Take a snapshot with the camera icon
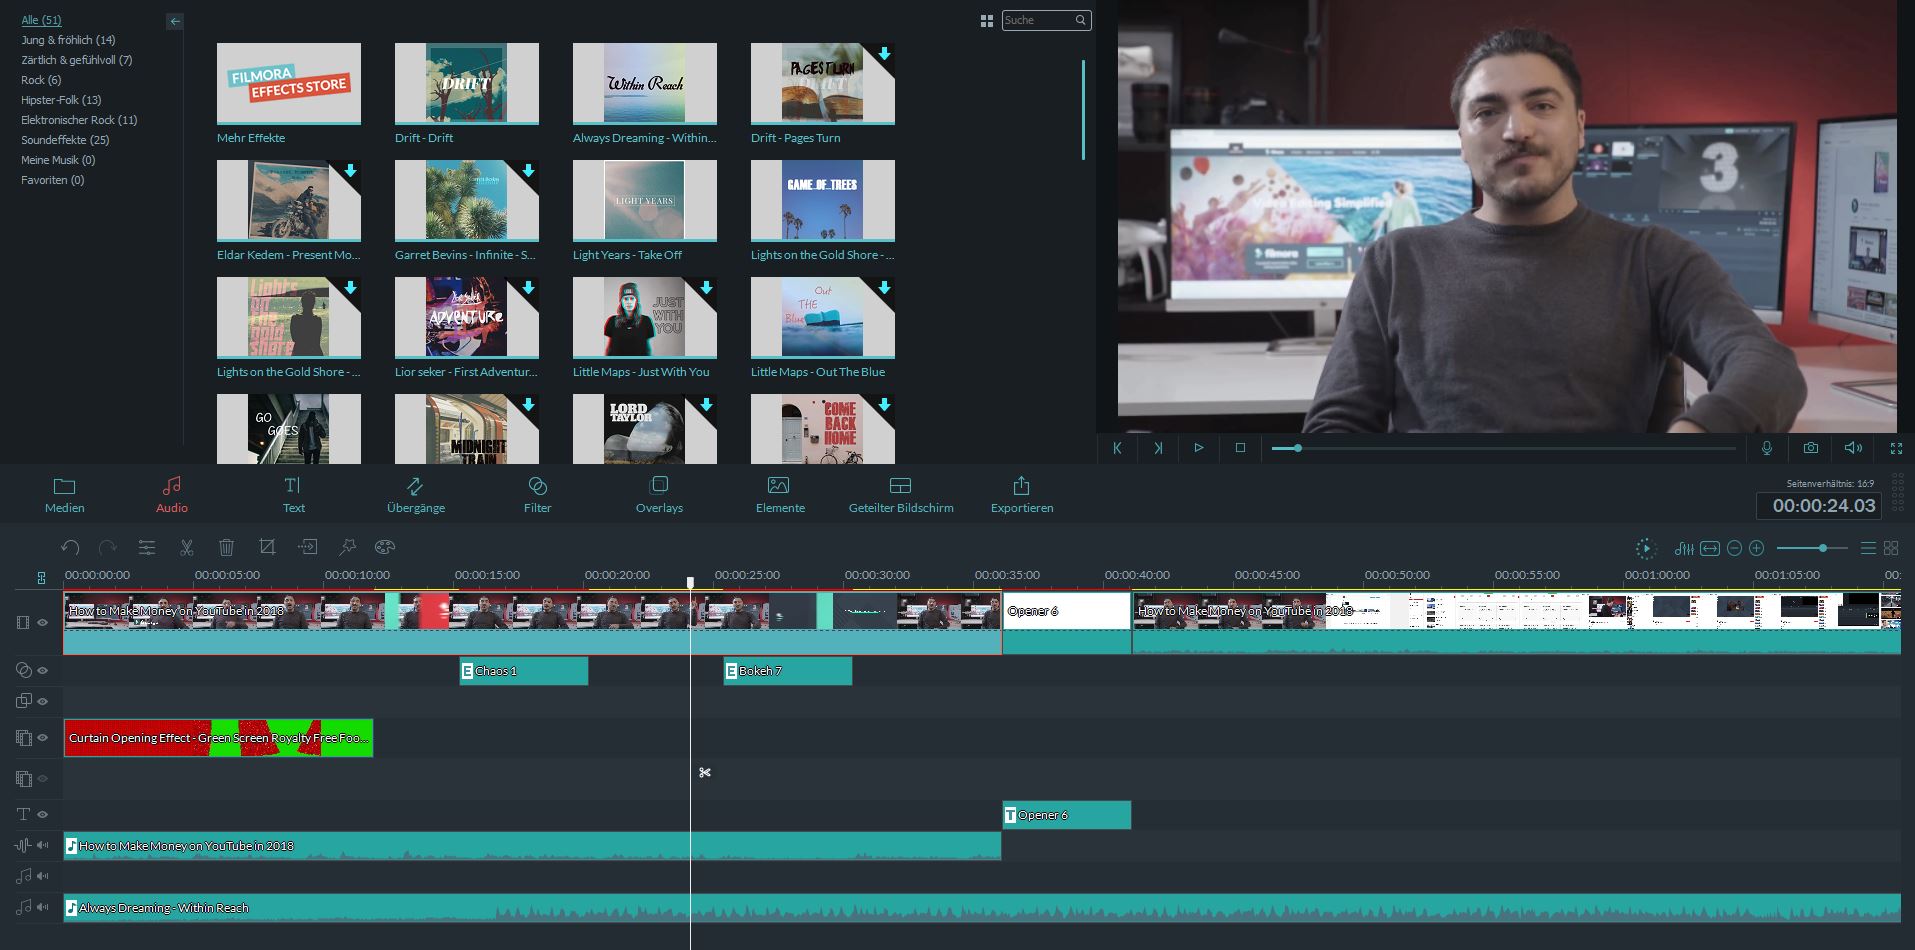Screen dimensions: 1915x950 point(1811,448)
